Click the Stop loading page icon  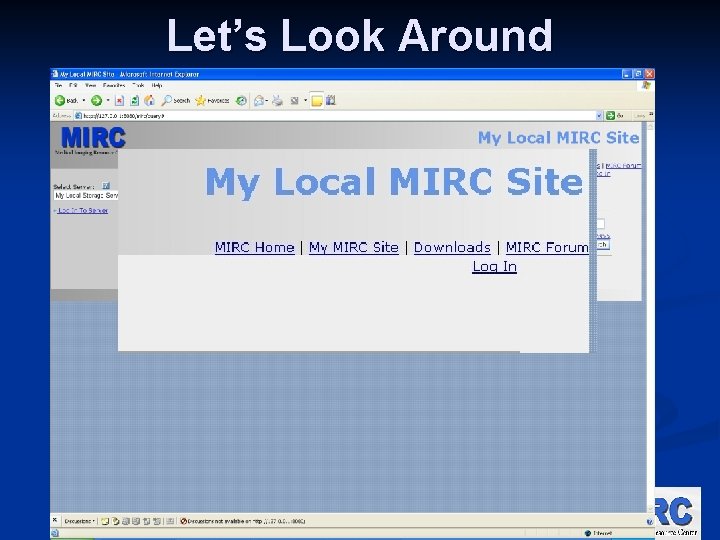tap(119, 101)
